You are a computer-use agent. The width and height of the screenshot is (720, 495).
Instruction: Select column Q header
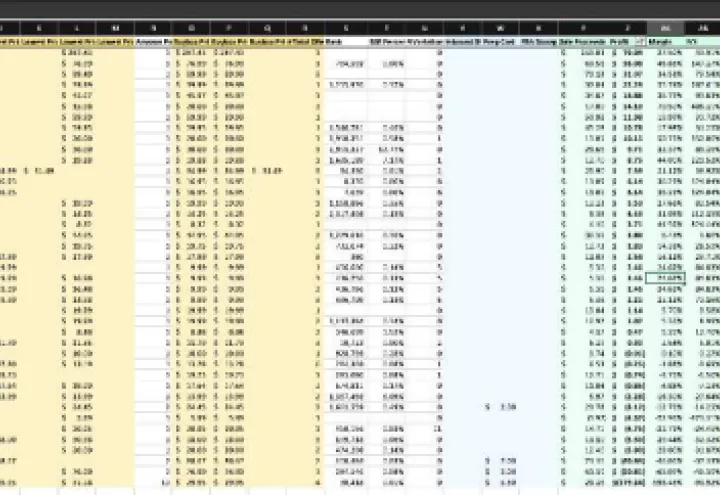click(x=267, y=28)
